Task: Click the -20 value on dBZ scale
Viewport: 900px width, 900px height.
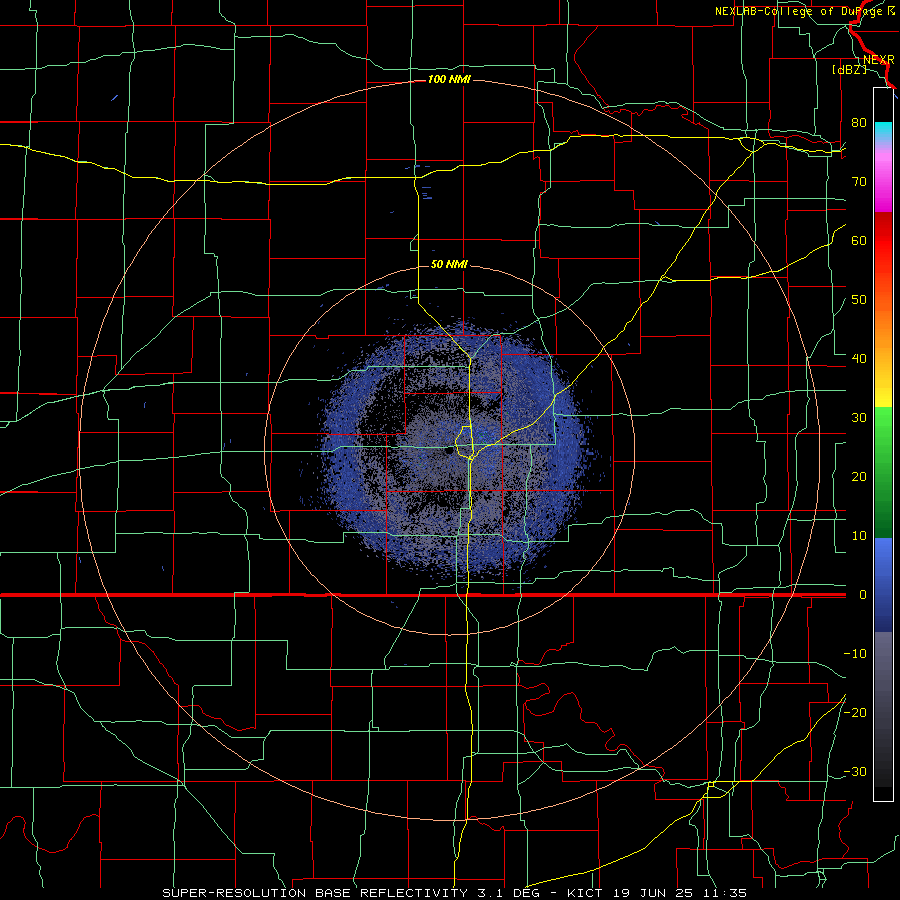Action: click(855, 712)
